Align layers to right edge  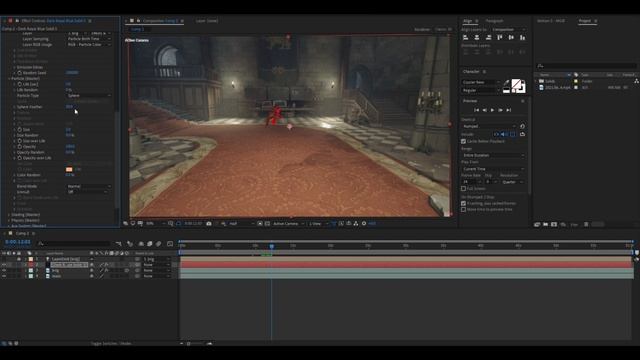[488, 38]
